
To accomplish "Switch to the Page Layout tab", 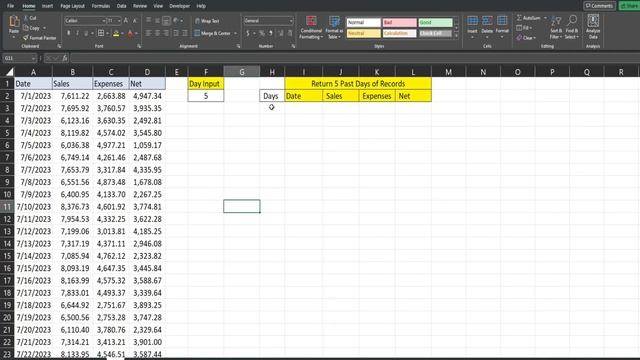I will [72, 6].
